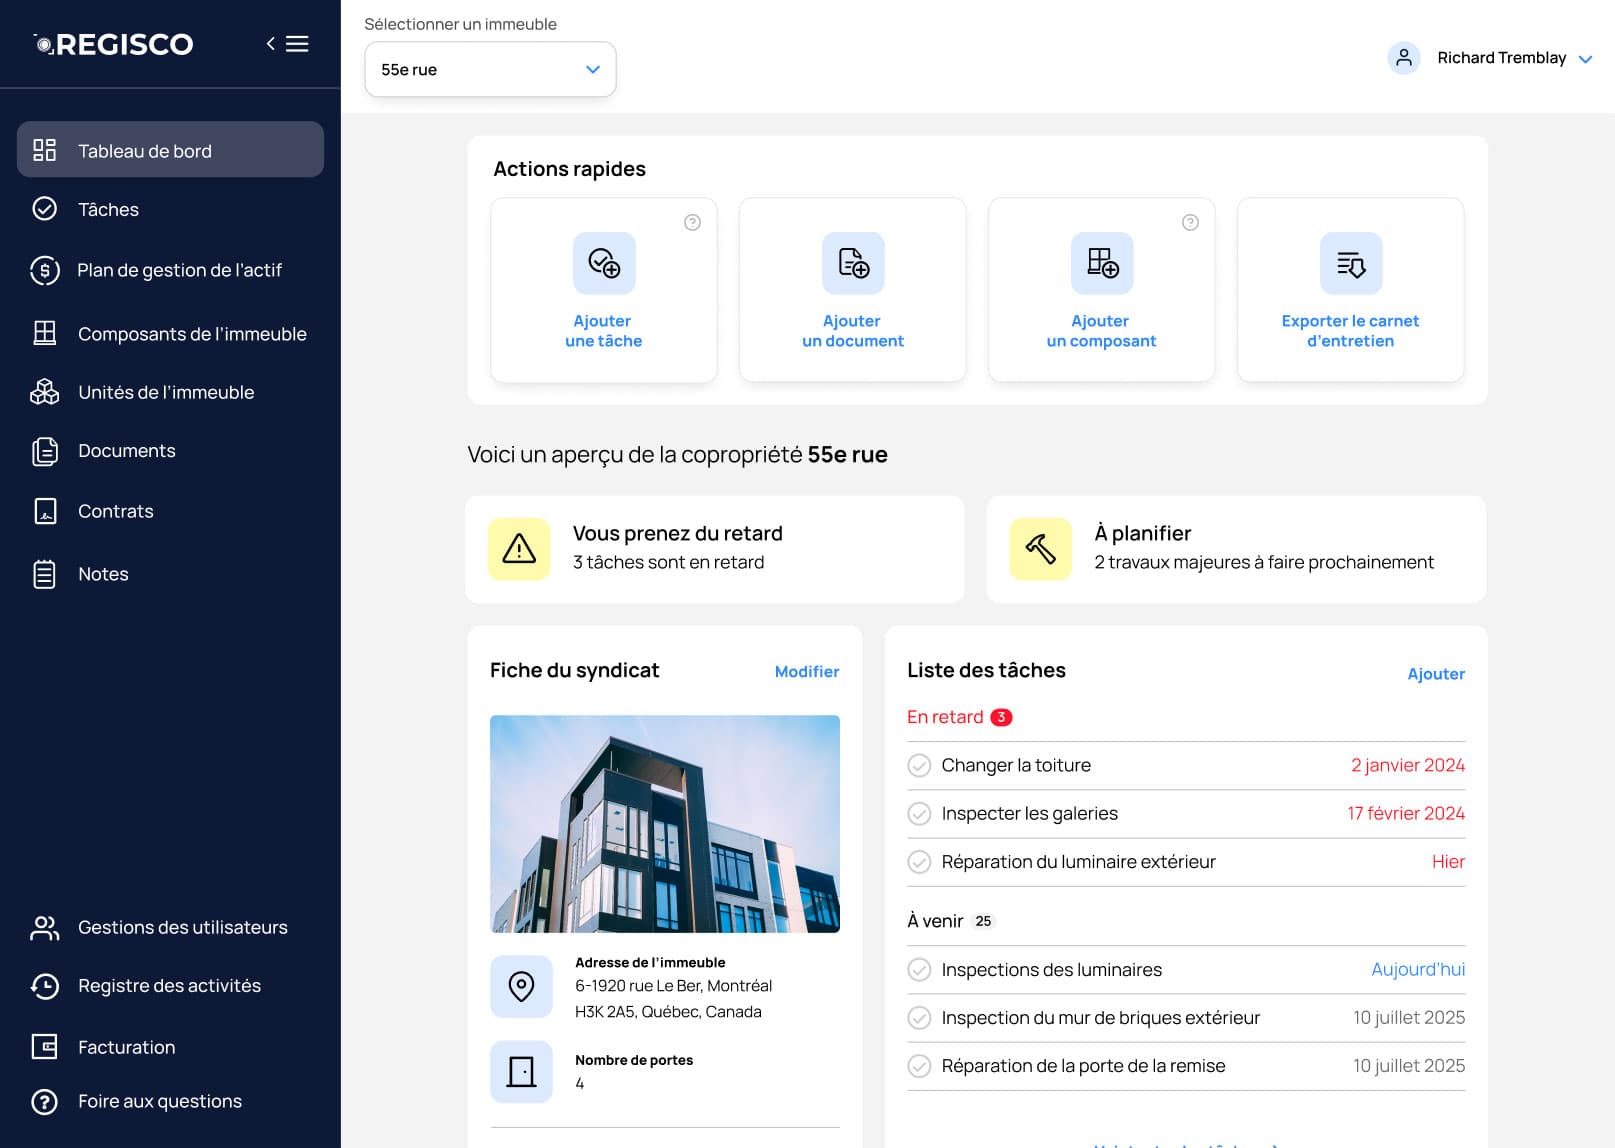Click the hammer icon in À planifier
Screen dimensions: 1615x1148
point(1041,549)
